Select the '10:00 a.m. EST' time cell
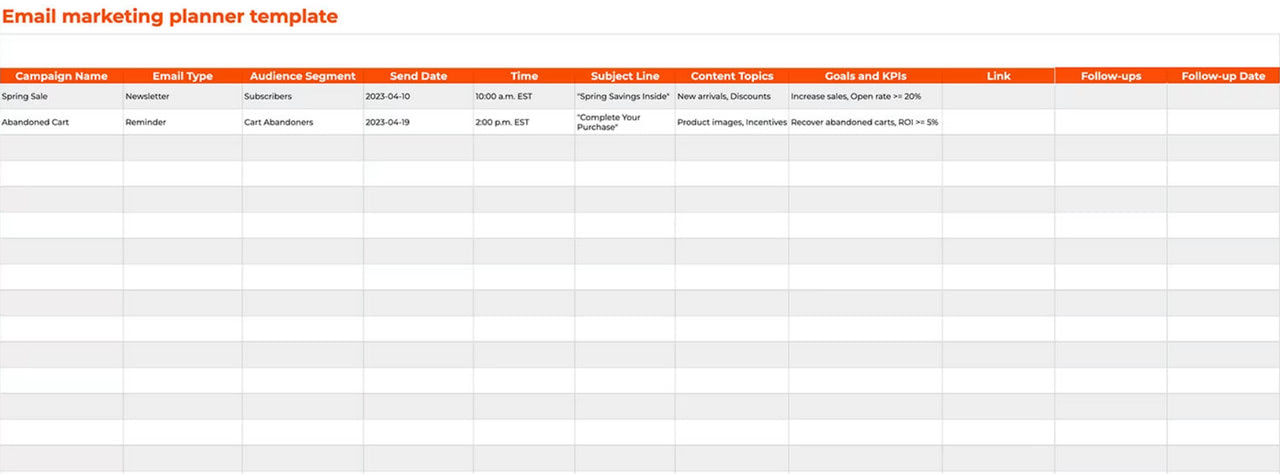The width and height of the screenshot is (1280, 474). [524, 97]
